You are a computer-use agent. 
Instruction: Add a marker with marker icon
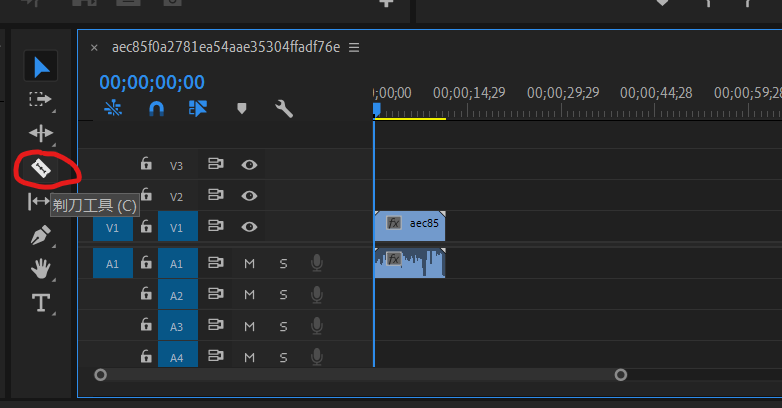(x=241, y=108)
